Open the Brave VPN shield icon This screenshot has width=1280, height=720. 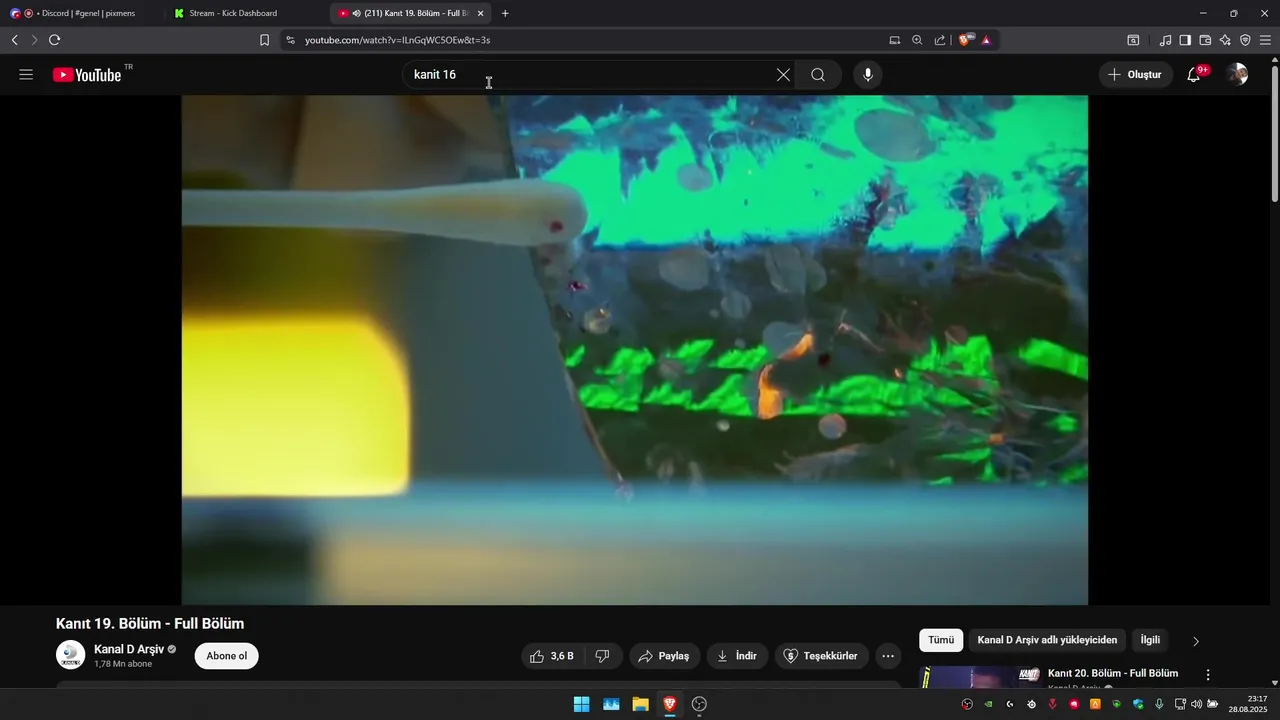(1245, 40)
